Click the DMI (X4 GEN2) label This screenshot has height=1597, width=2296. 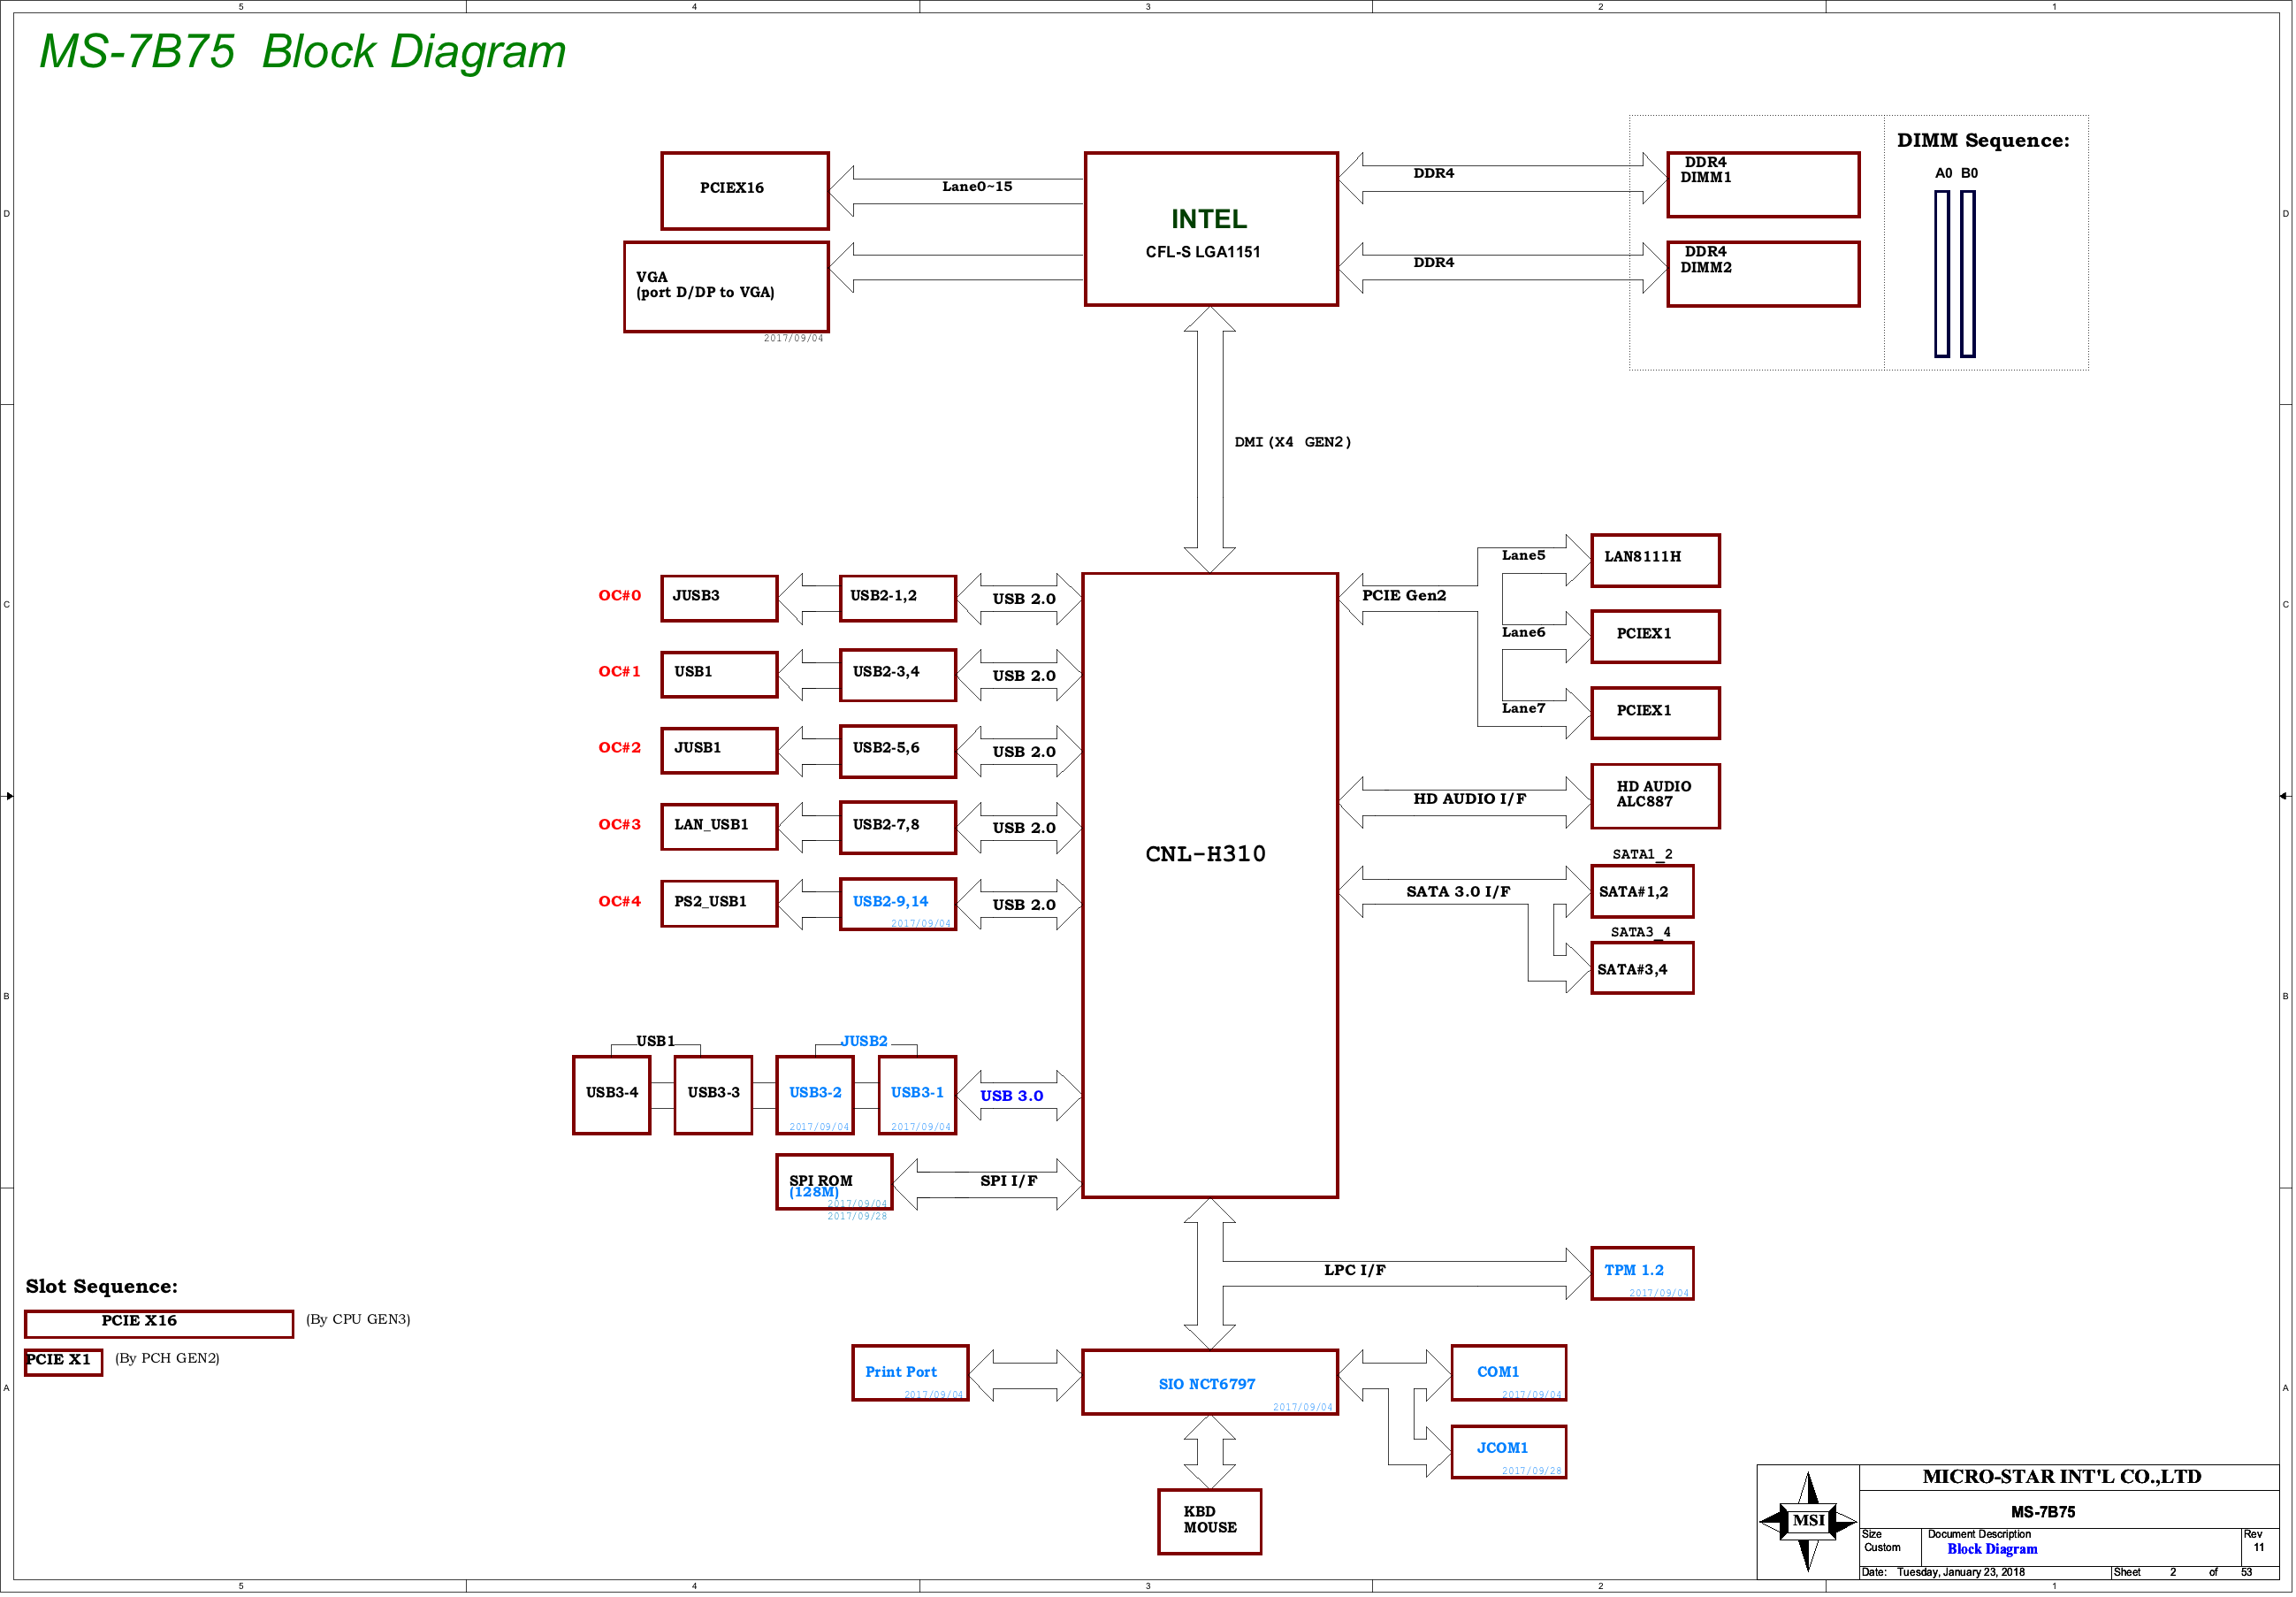point(1292,442)
